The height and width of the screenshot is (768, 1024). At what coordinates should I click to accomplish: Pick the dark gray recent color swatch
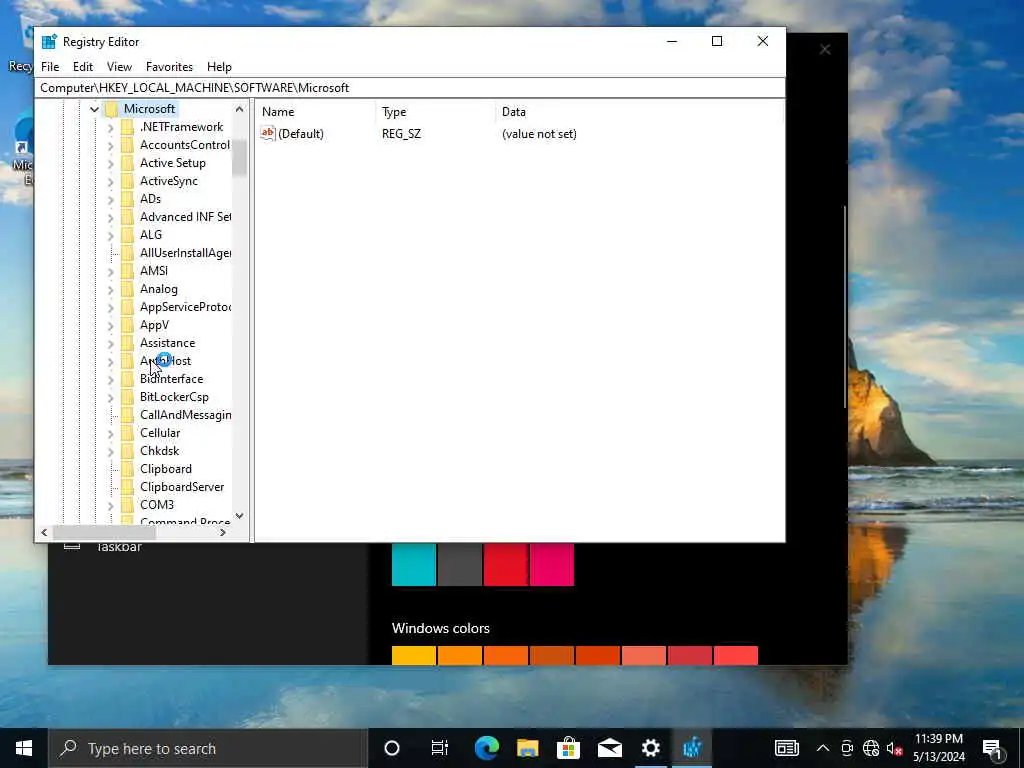(x=460, y=564)
